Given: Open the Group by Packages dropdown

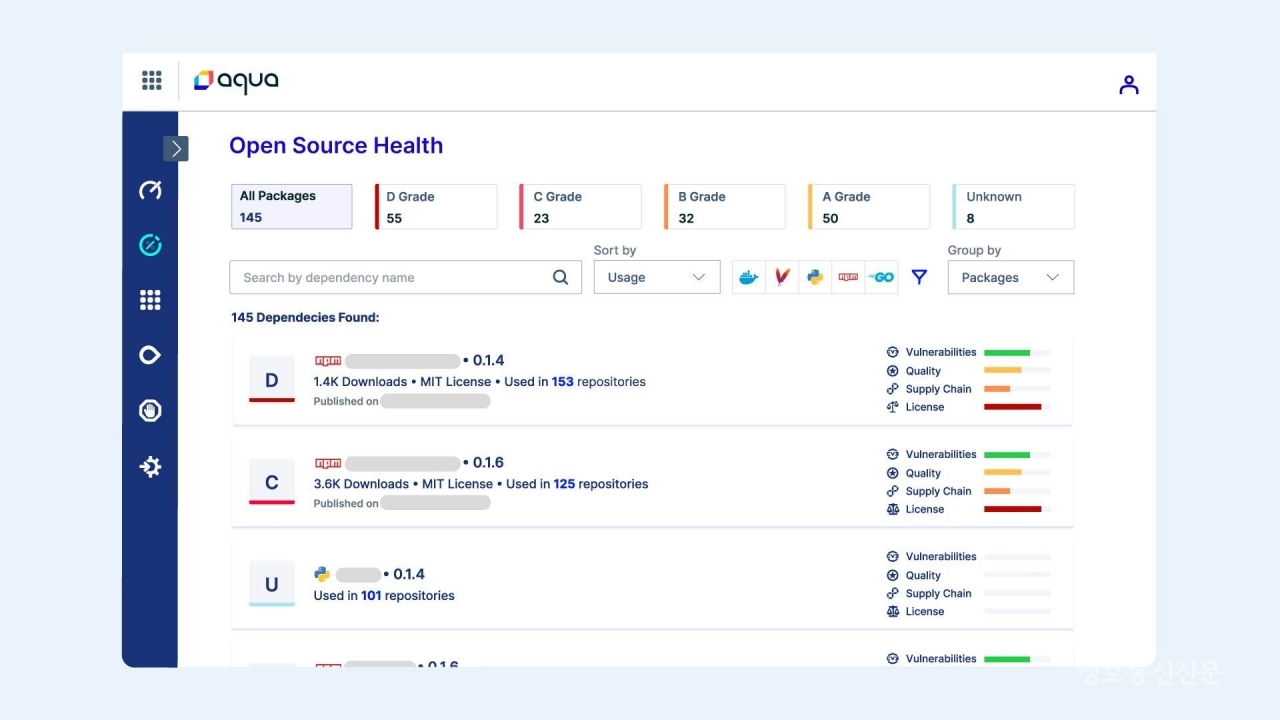Looking at the screenshot, I should pos(1010,277).
